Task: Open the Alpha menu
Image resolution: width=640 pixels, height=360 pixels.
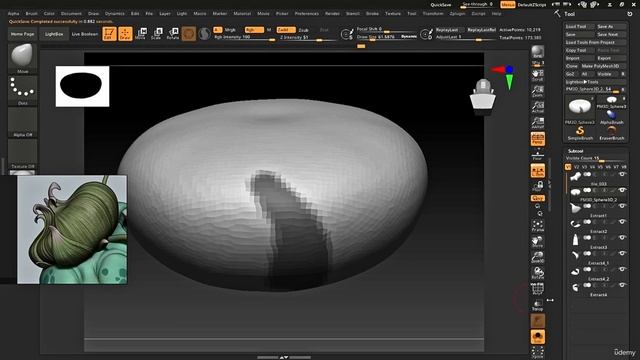Action: coord(13,13)
